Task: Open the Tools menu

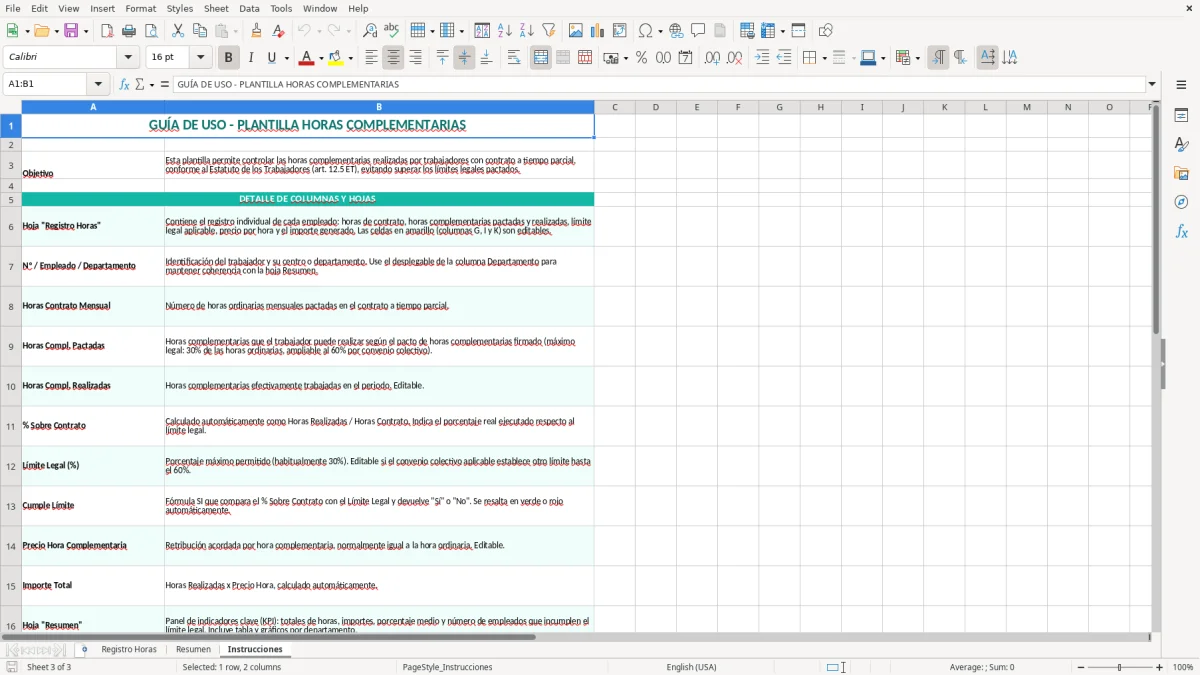Action: click(x=281, y=8)
